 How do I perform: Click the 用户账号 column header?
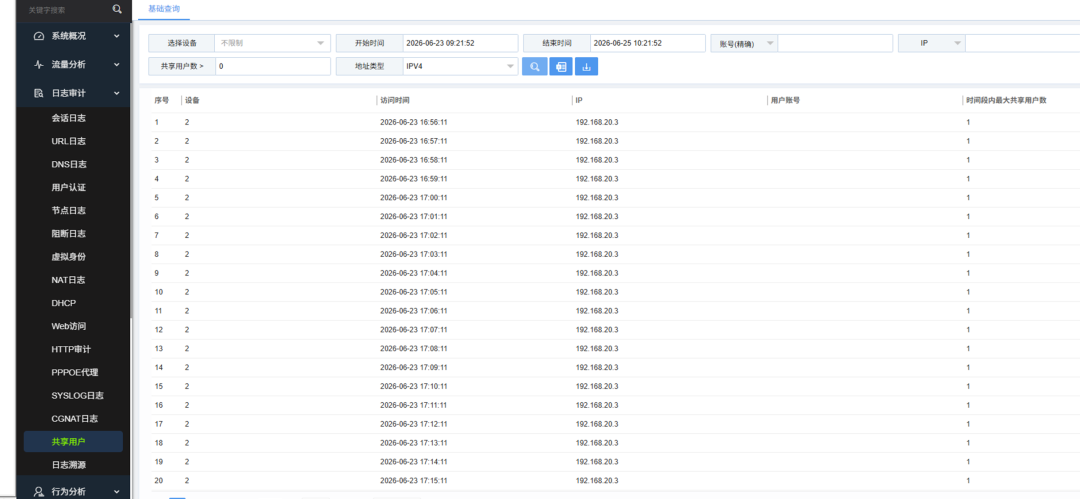click(785, 101)
